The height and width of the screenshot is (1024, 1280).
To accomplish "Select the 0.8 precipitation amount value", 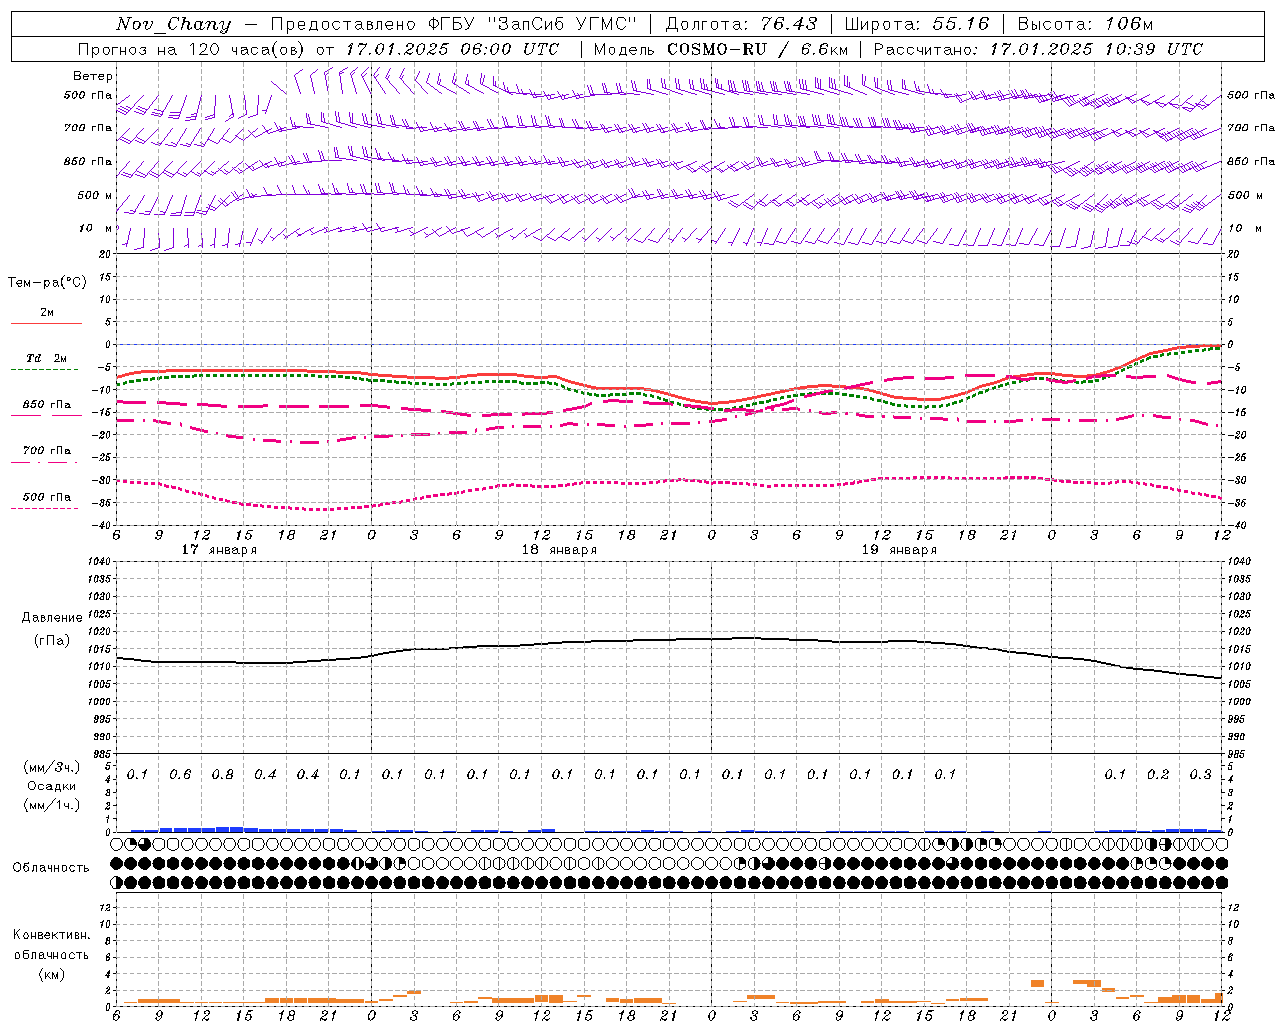I will (222, 775).
